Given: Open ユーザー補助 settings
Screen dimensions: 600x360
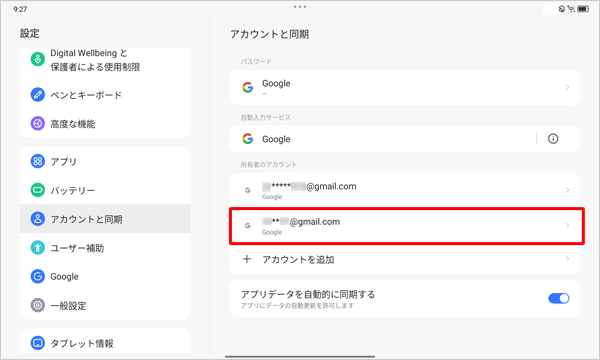Looking at the screenshot, I should point(105,248).
